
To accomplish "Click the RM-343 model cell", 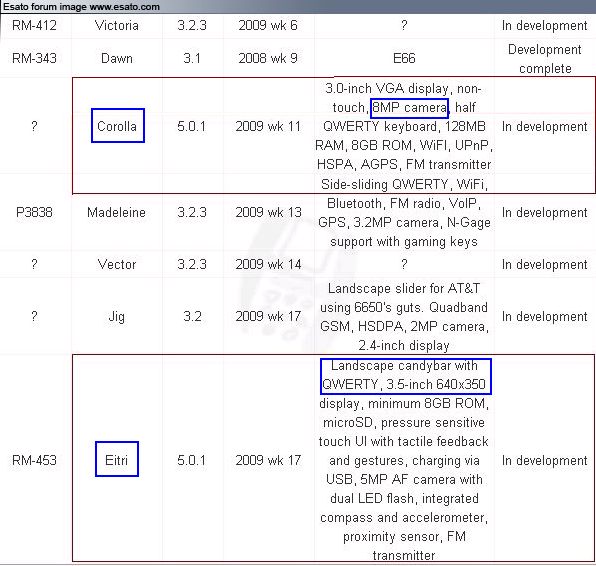I will click(34, 58).
